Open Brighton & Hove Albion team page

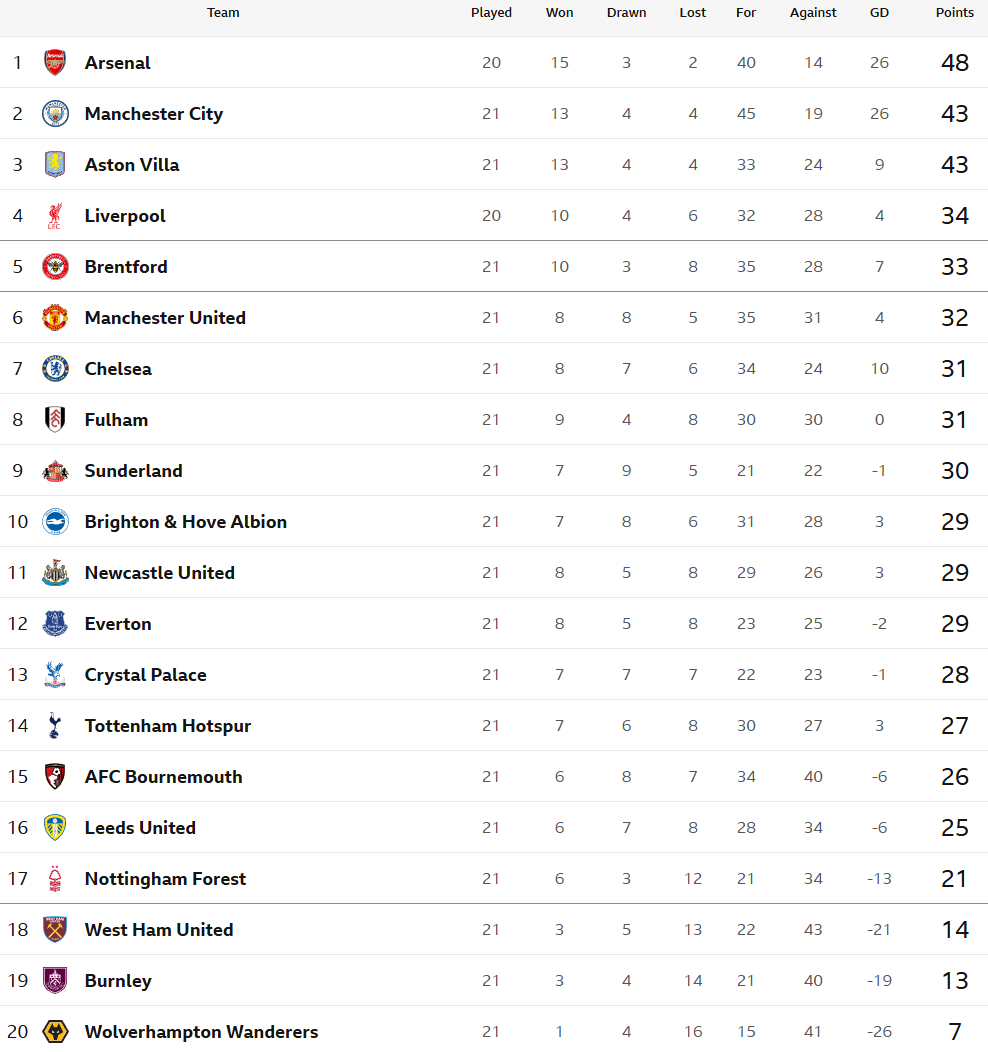[x=186, y=522]
